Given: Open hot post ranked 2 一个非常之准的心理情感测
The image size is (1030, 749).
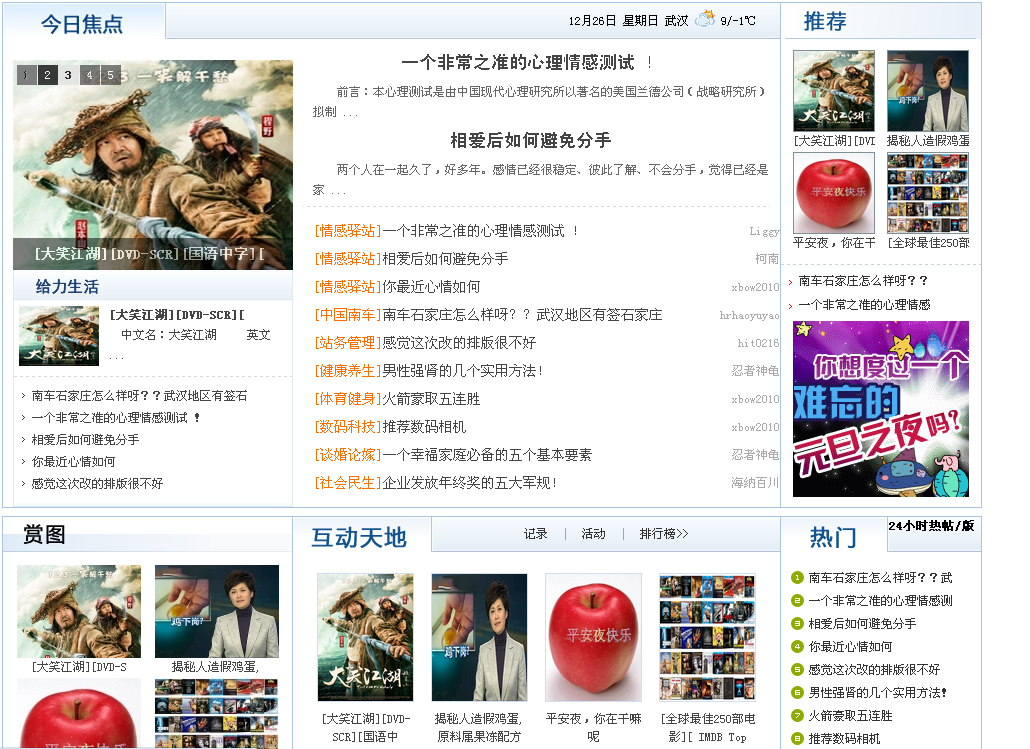Looking at the screenshot, I should tap(880, 601).
